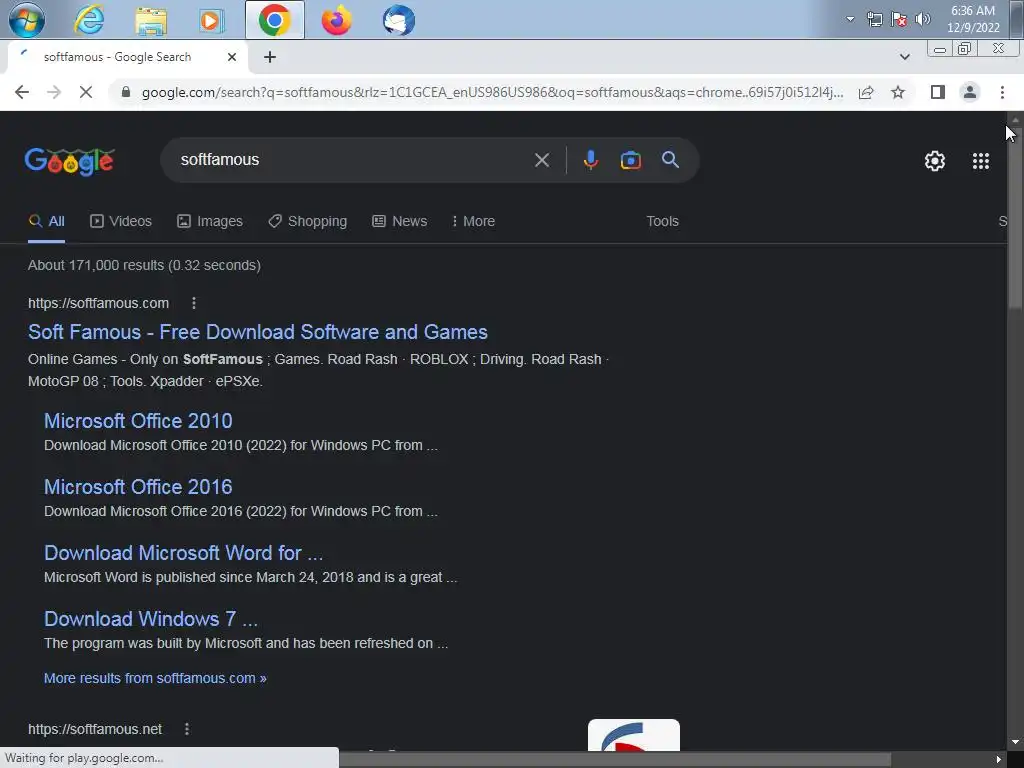Open Chrome's three-dot menu
The height and width of the screenshot is (768, 1024).
point(1002,92)
